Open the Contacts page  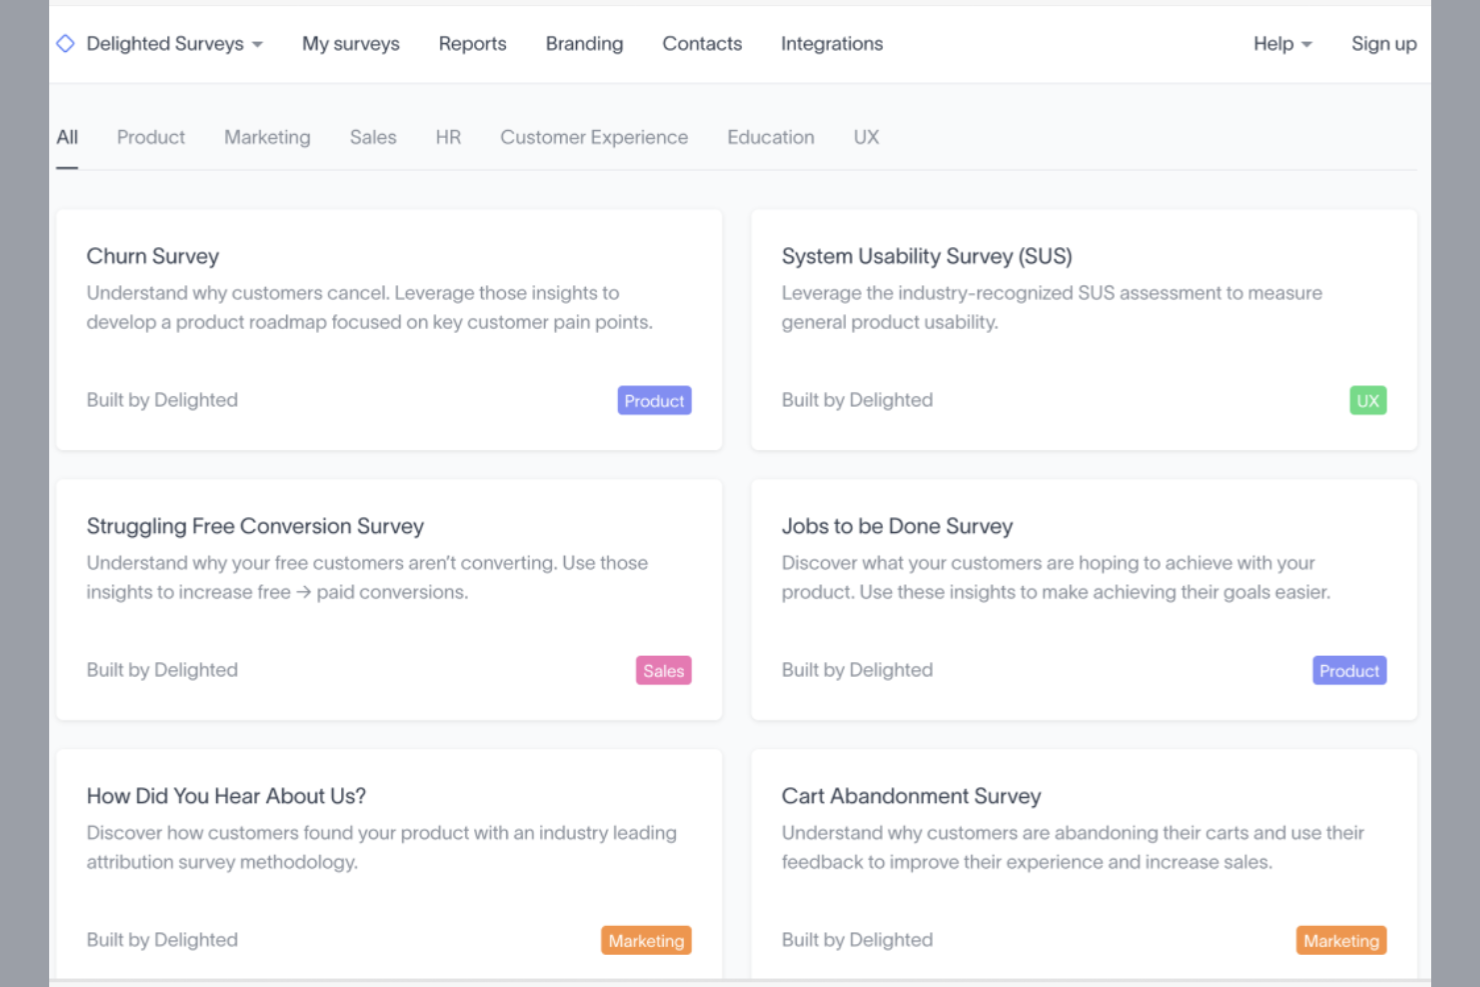701,43
